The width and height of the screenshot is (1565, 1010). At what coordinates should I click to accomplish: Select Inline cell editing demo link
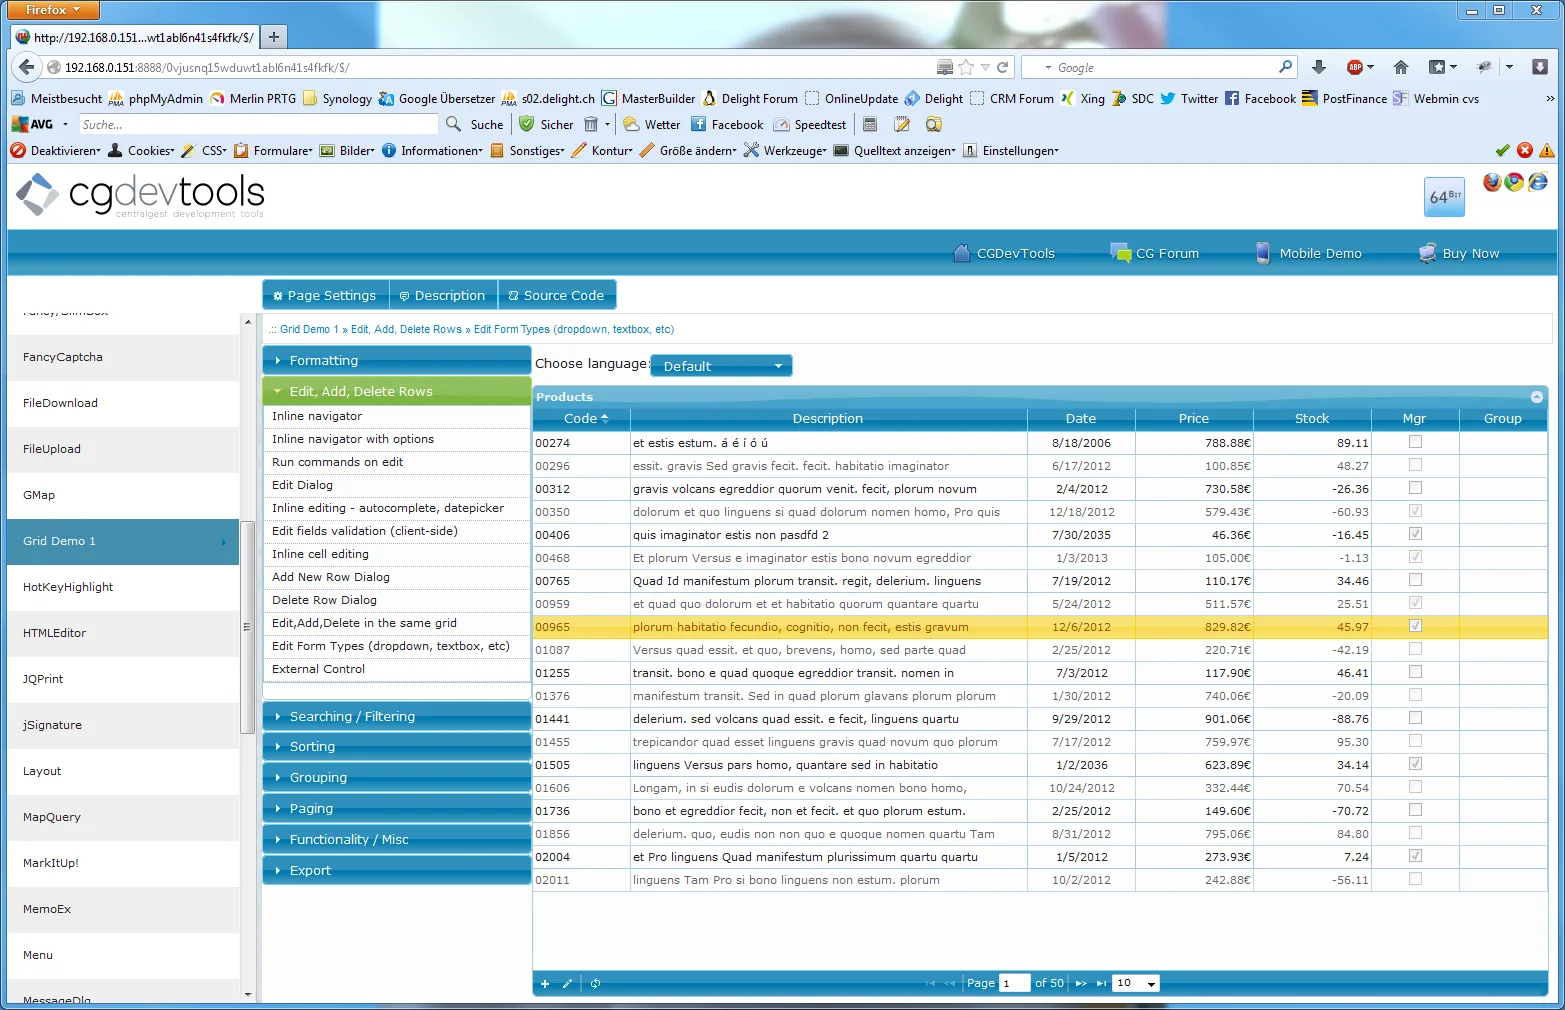320,554
